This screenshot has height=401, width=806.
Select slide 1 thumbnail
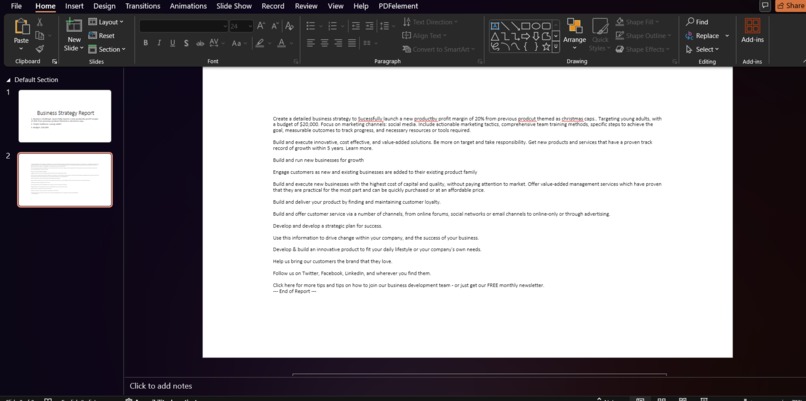(x=65, y=116)
